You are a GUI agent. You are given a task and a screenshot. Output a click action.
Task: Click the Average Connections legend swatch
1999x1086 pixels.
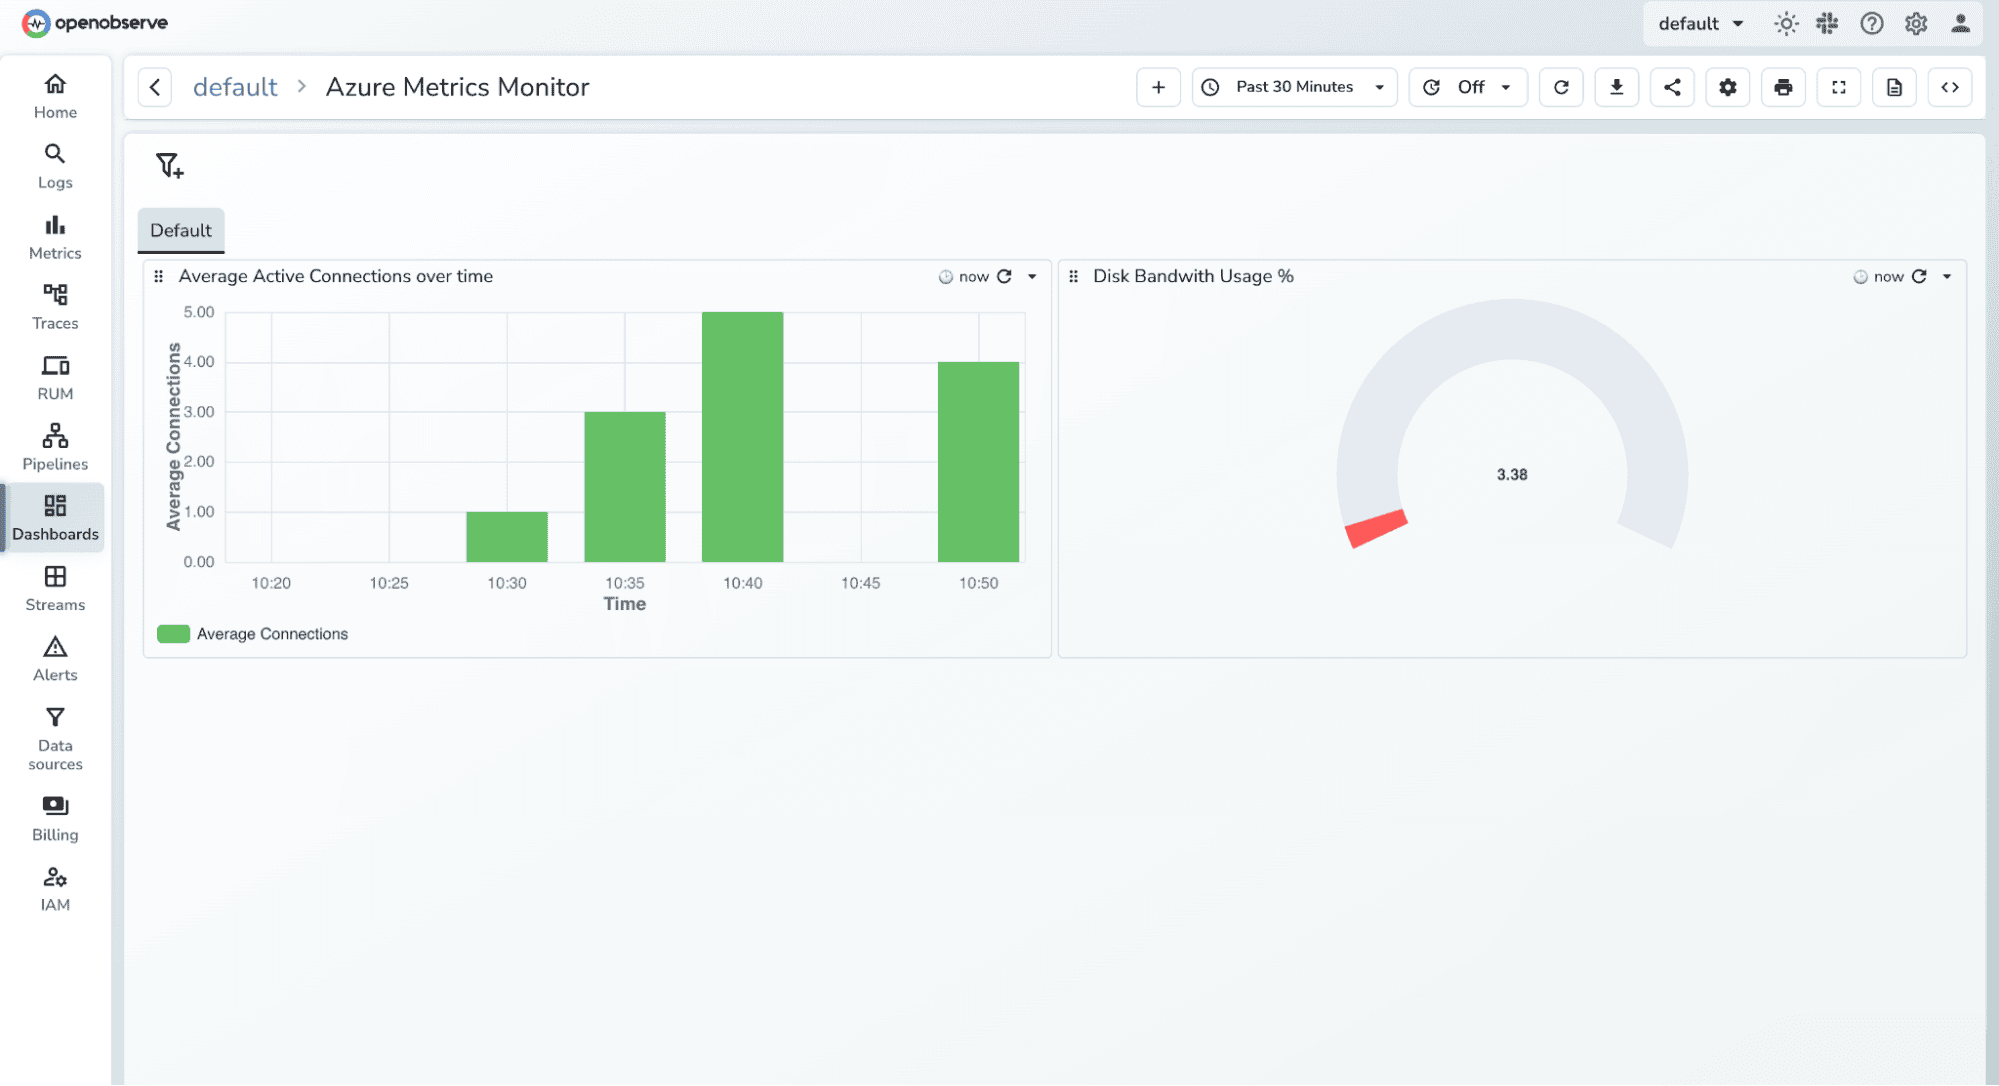tap(172, 633)
